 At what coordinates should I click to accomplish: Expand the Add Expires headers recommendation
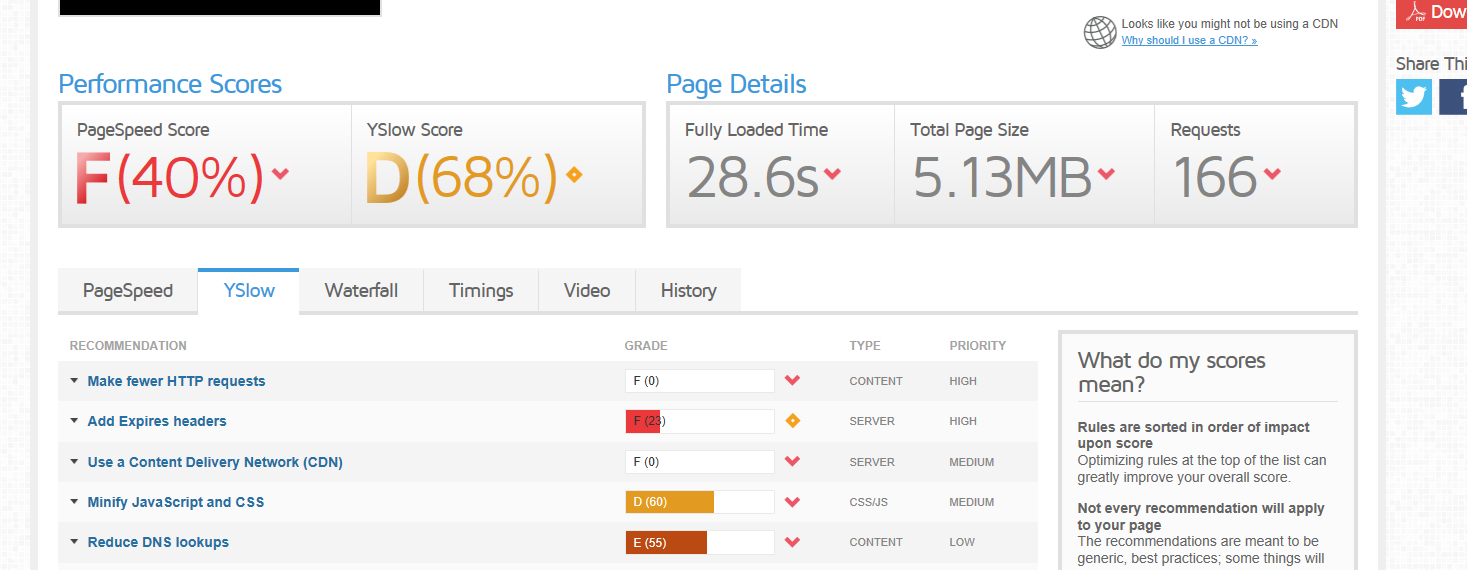tap(75, 421)
